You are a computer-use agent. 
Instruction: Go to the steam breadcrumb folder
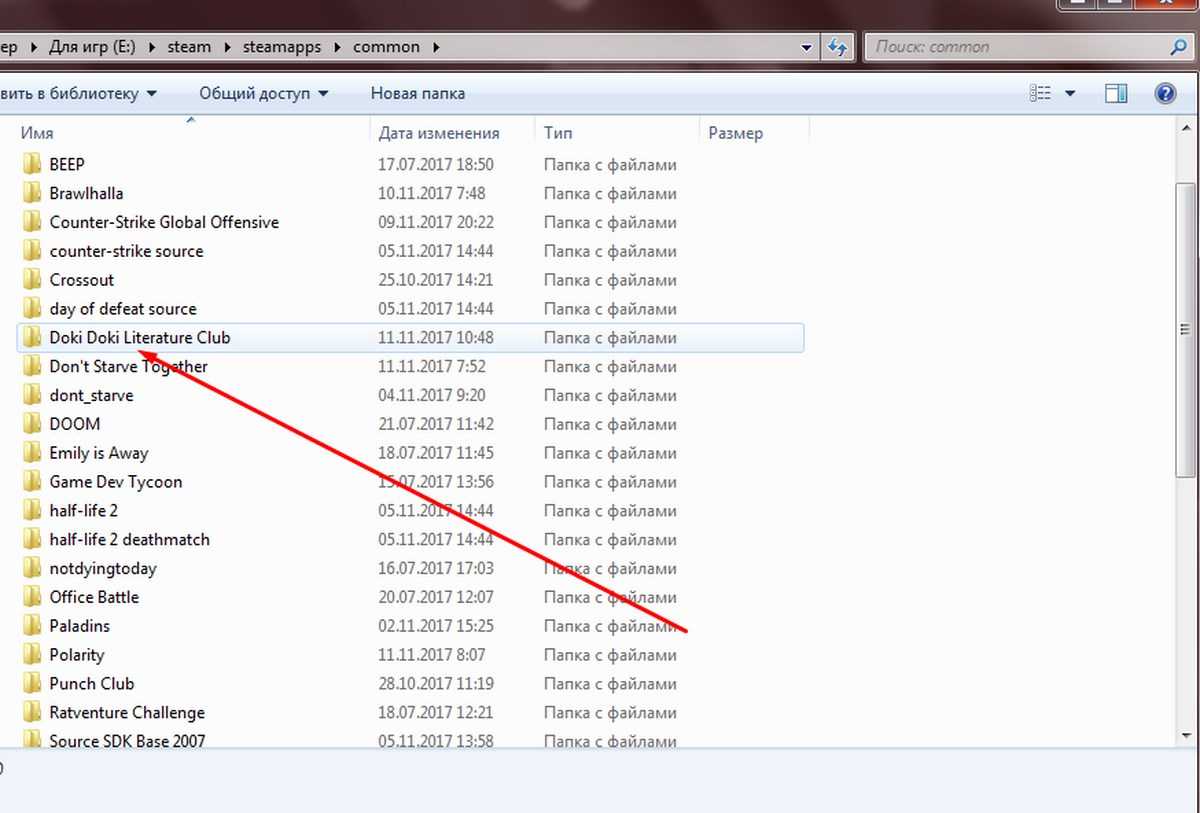[x=190, y=47]
